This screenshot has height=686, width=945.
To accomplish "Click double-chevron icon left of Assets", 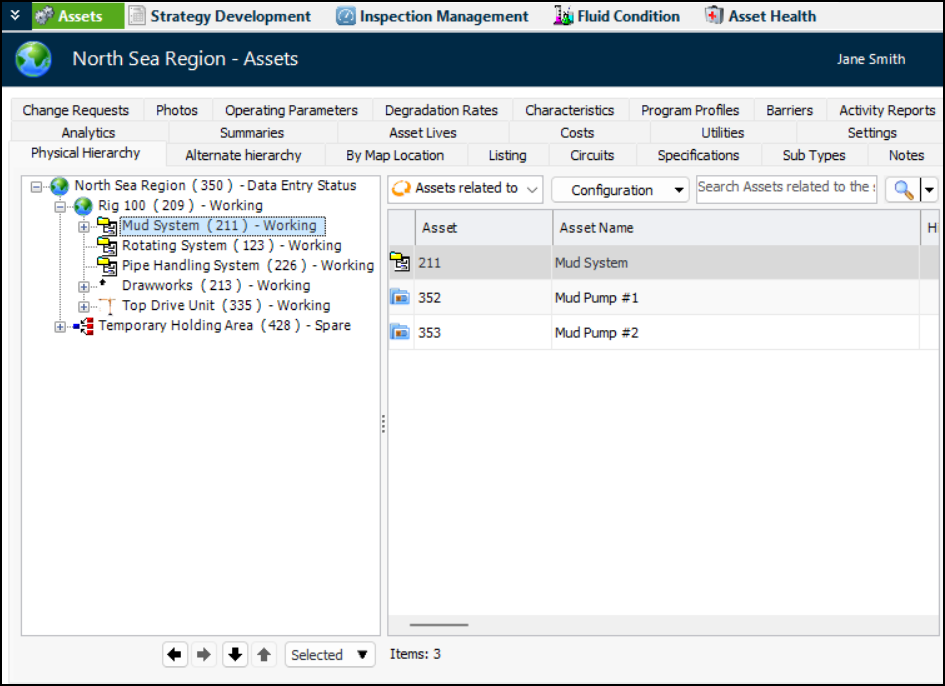I will coord(14,16).
